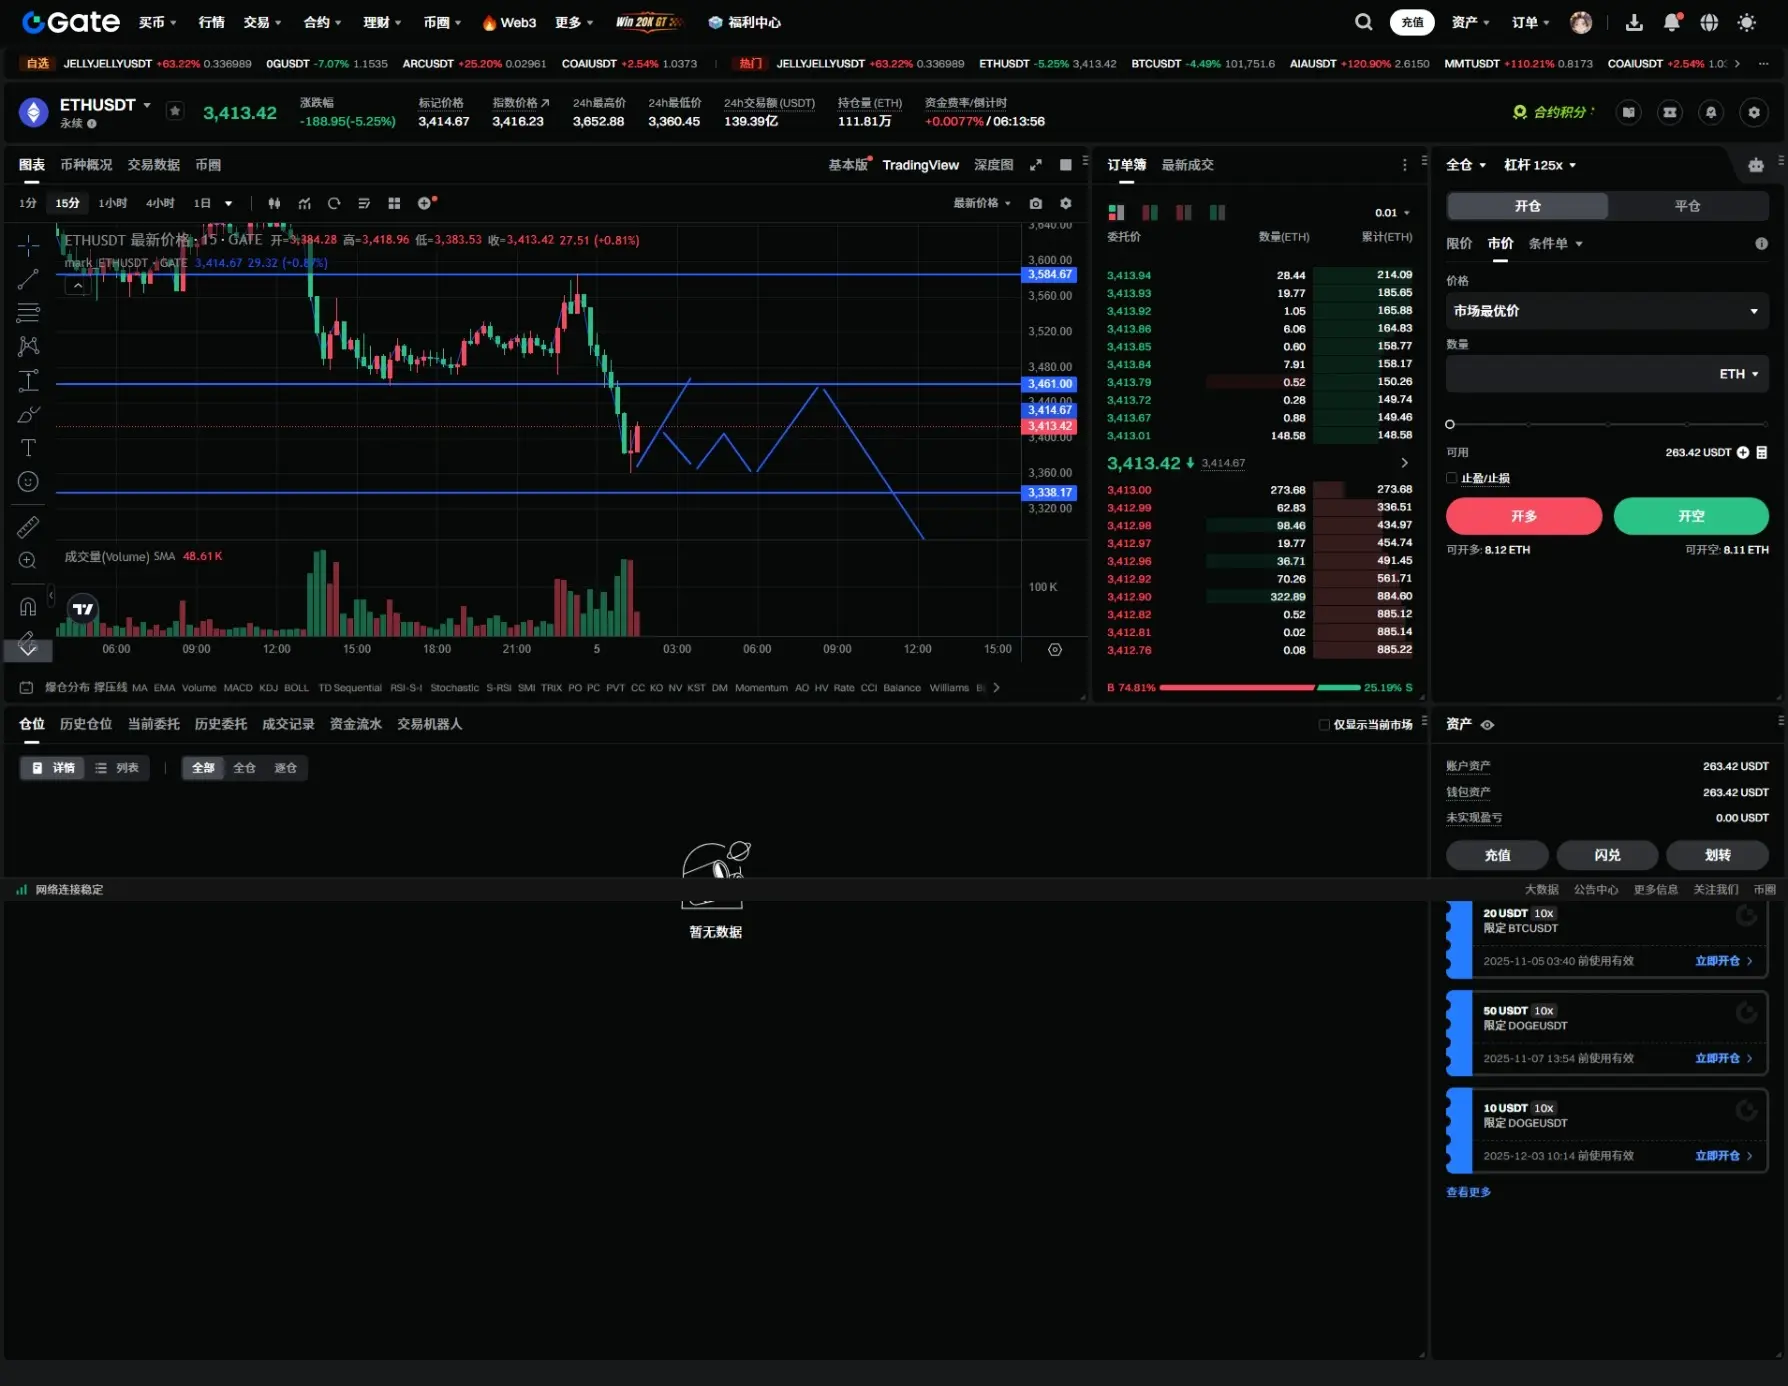
Task: Open the 最新成交 recent trades tab
Action: (x=1187, y=165)
